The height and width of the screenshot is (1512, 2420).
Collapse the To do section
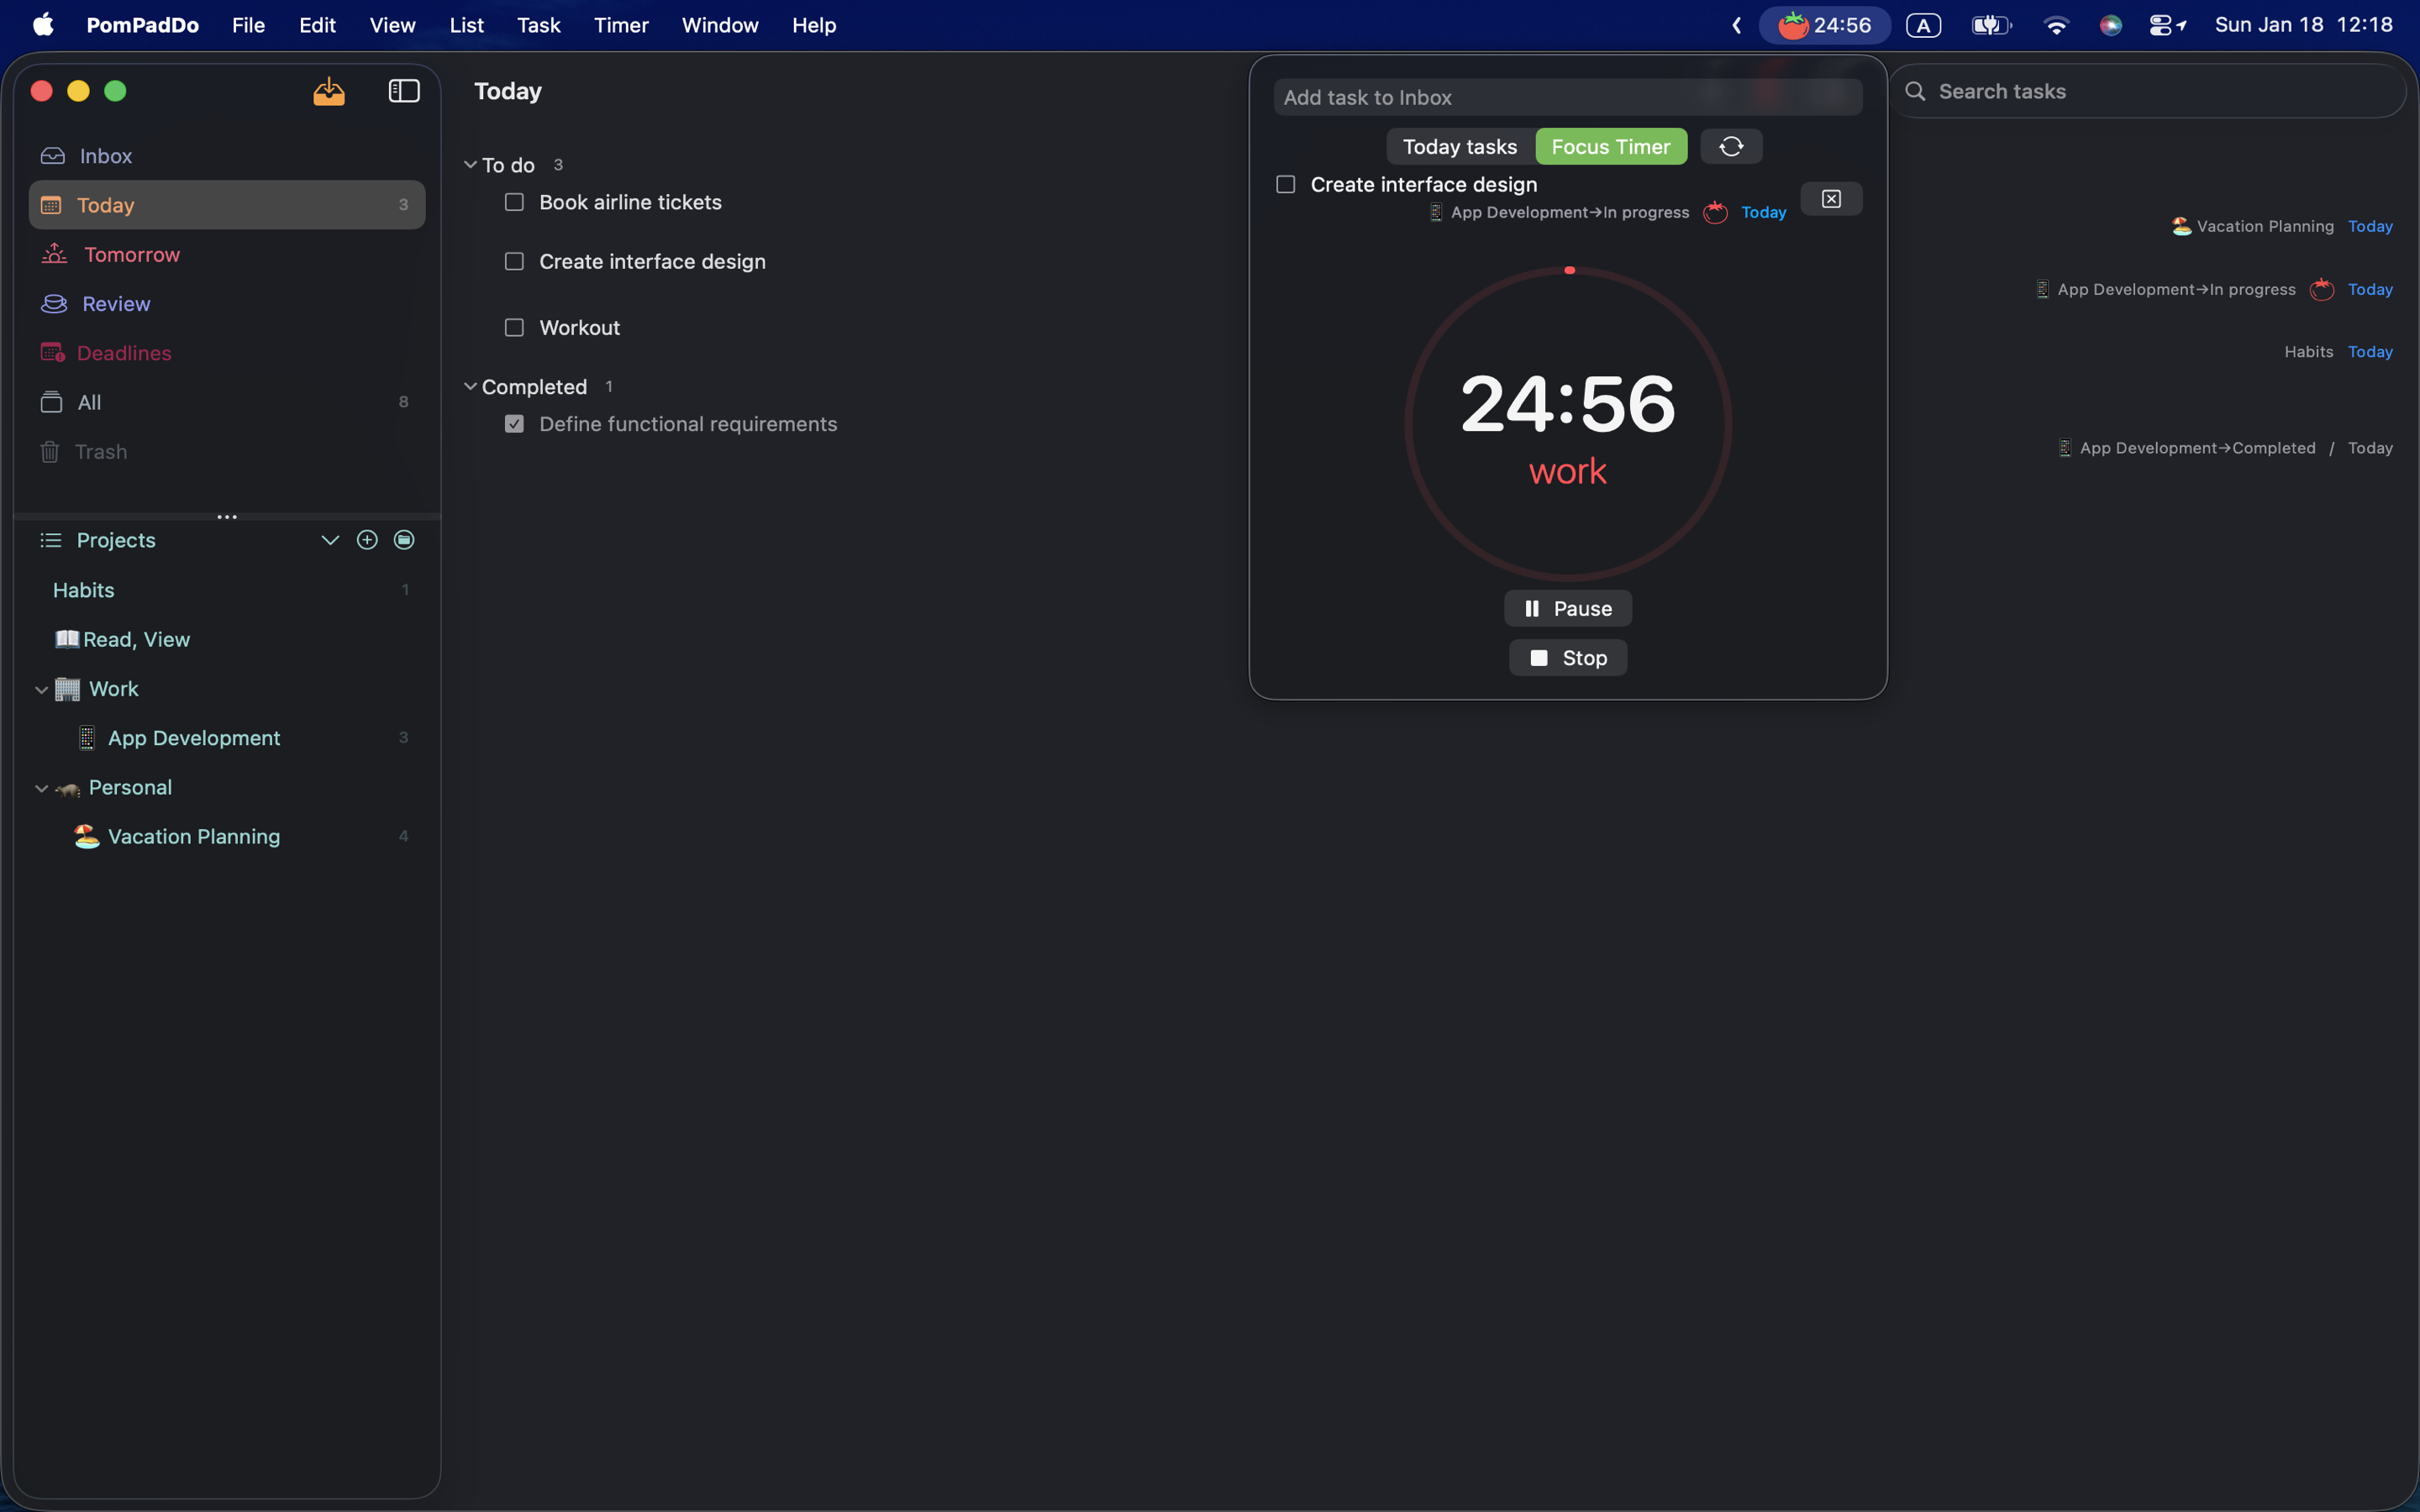pyautogui.click(x=470, y=165)
